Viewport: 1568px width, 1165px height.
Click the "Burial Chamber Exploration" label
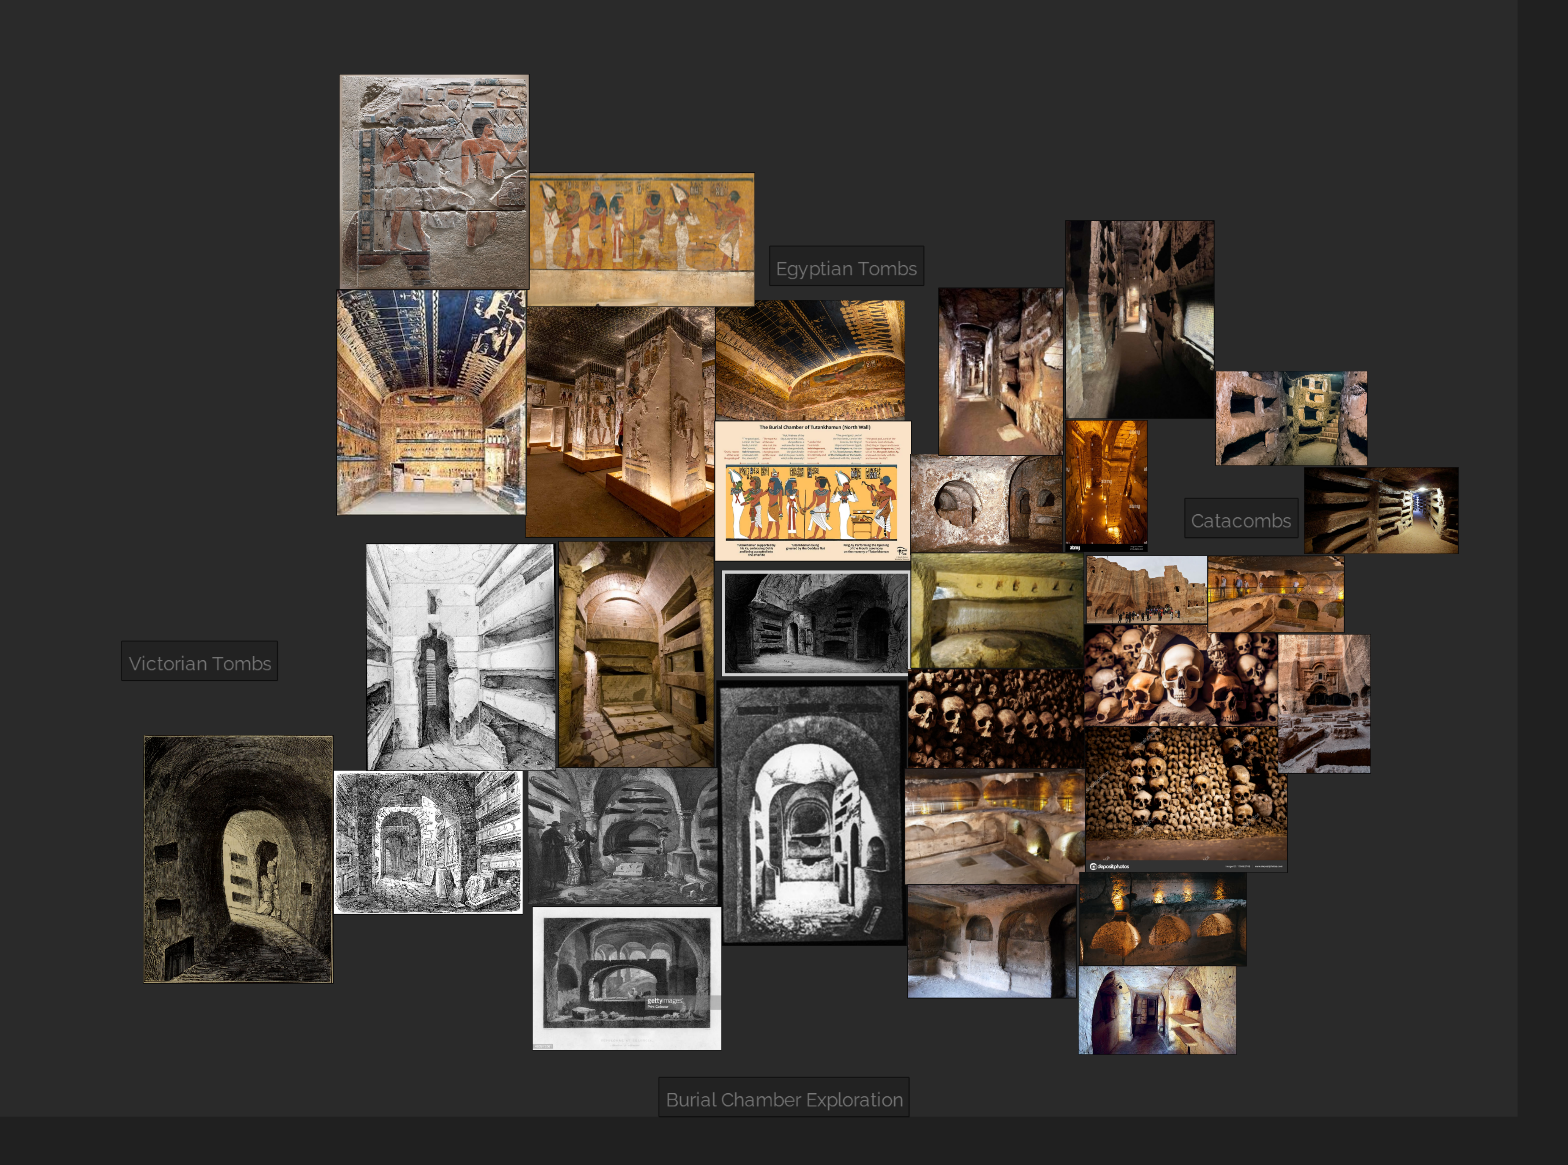[x=784, y=1099]
